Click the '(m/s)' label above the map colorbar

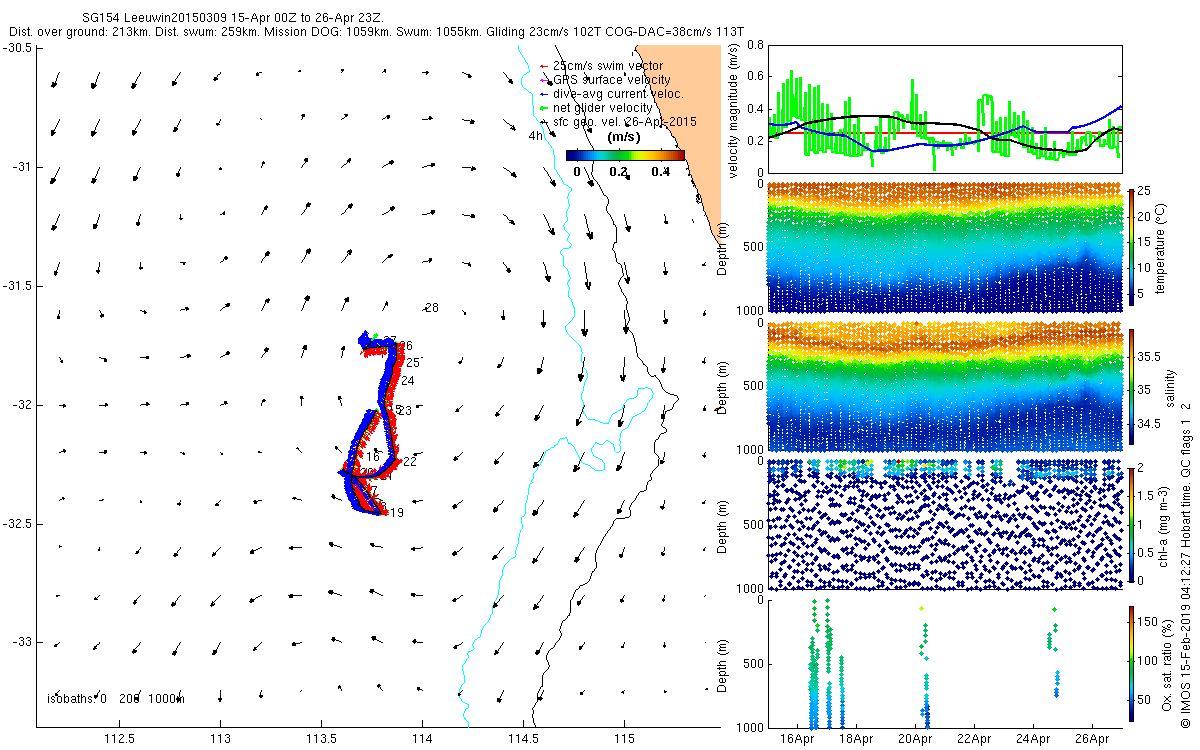pos(625,138)
